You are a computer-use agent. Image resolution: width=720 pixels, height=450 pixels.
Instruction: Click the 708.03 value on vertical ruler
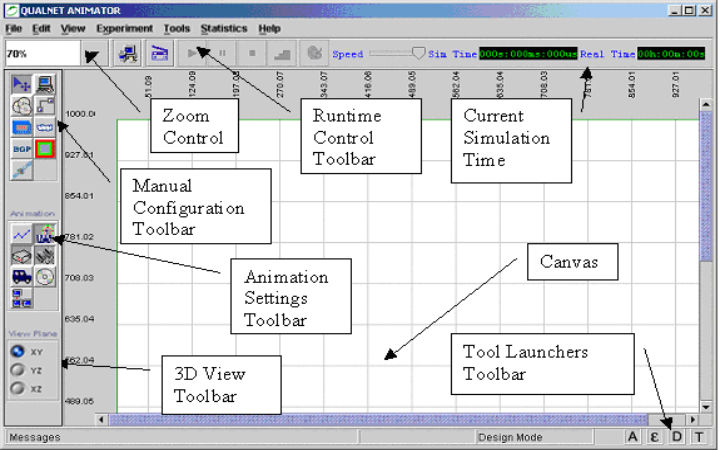point(79,277)
